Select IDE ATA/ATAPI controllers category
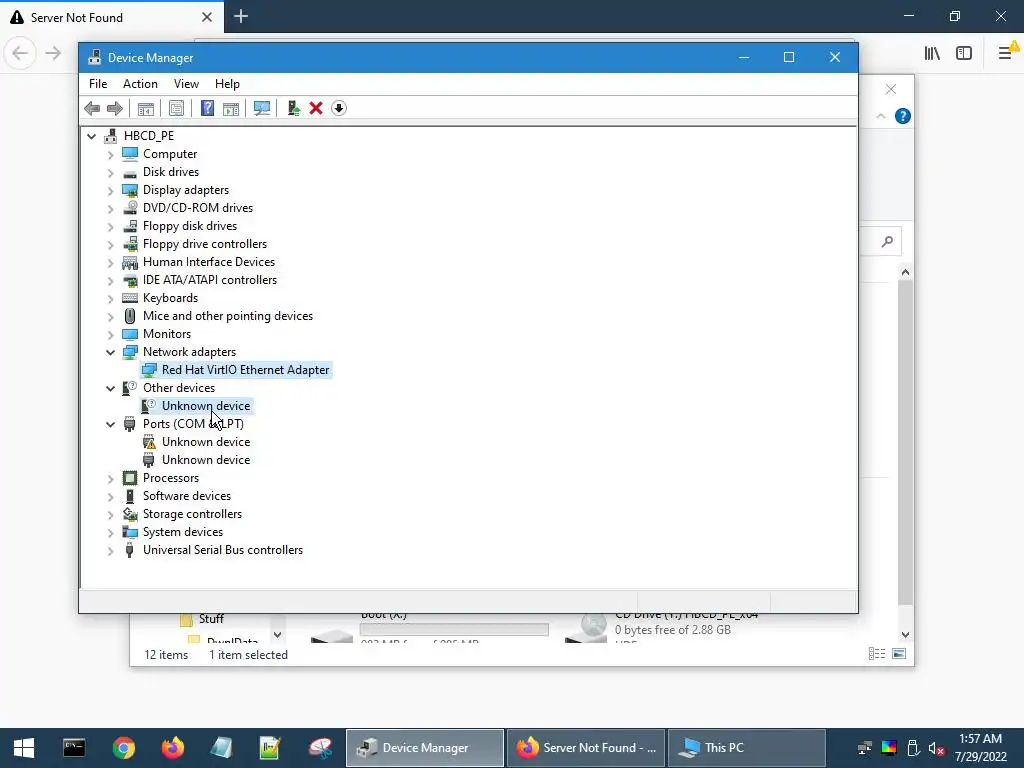Image resolution: width=1024 pixels, height=768 pixels. [x=210, y=280]
